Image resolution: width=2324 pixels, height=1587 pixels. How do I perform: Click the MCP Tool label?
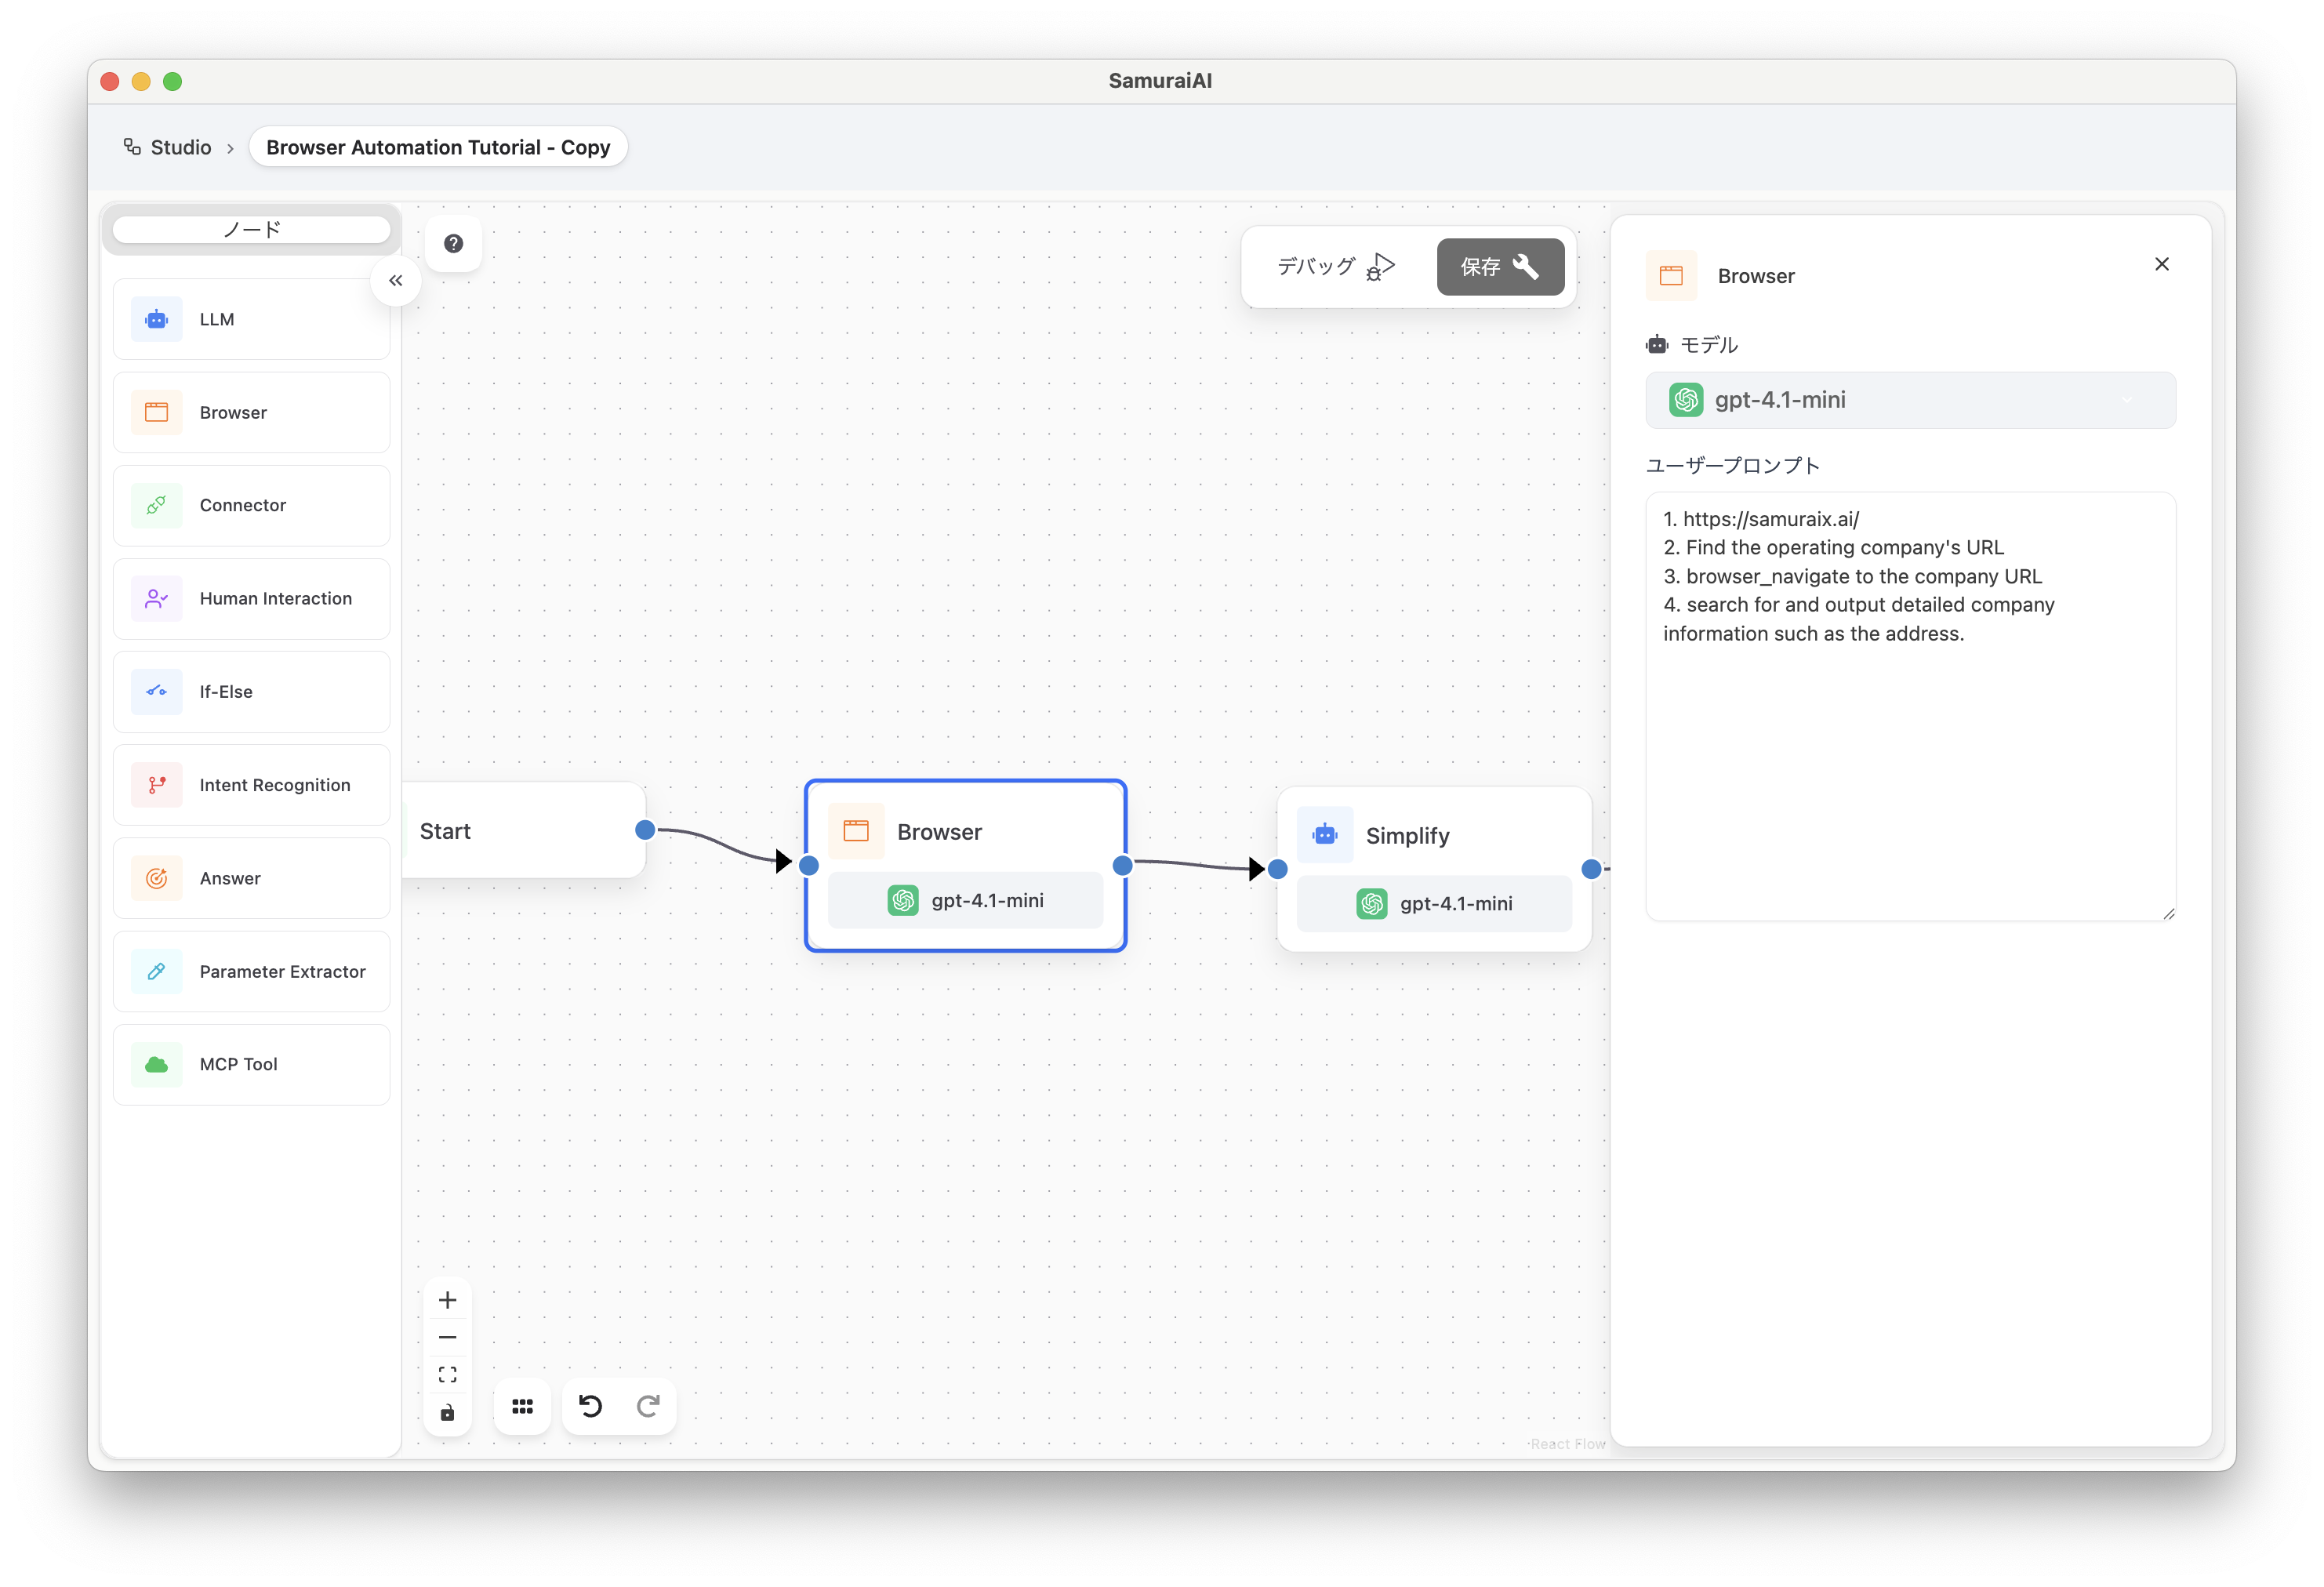point(239,1064)
